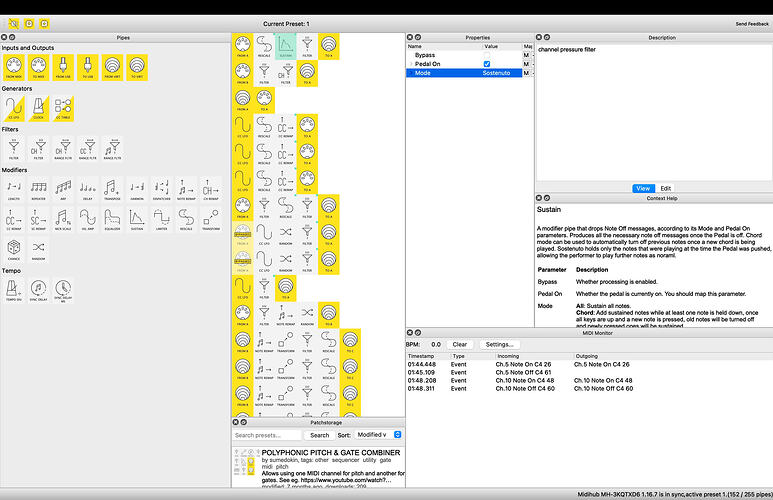
Task: Clear the MIDI Monitor log
Action: coord(459,345)
